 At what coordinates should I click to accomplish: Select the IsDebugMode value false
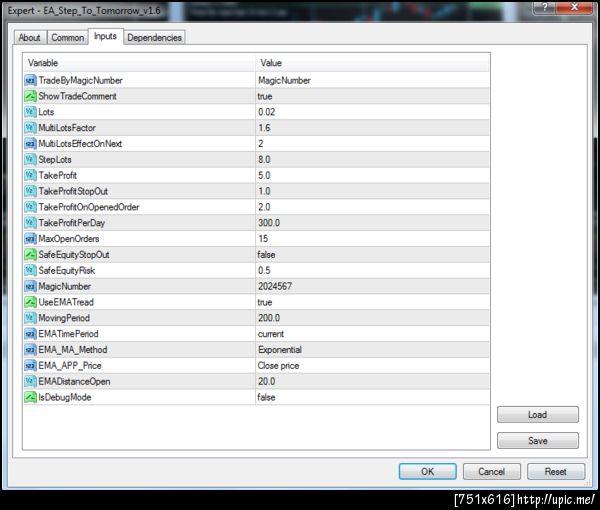[266, 397]
